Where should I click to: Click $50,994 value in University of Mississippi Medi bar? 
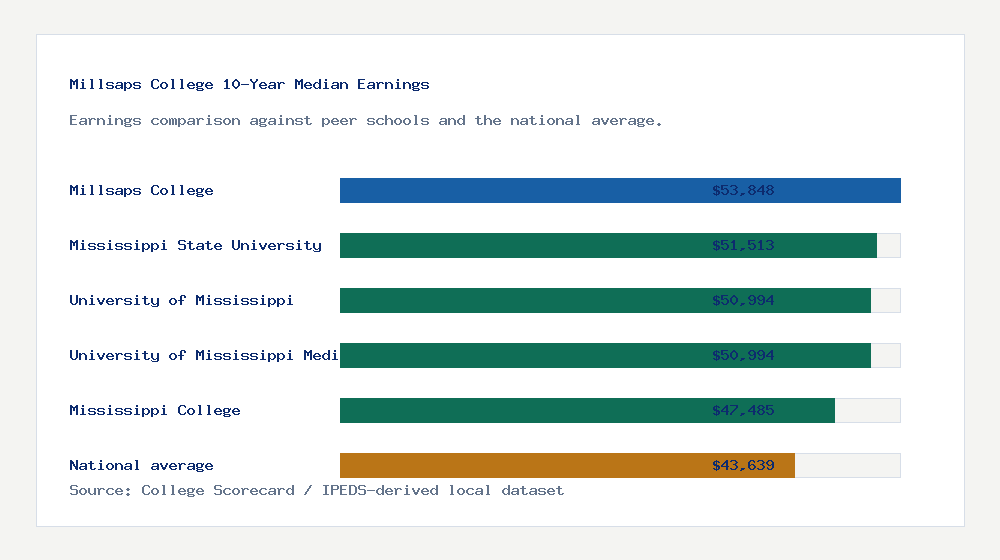pos(743,355)
